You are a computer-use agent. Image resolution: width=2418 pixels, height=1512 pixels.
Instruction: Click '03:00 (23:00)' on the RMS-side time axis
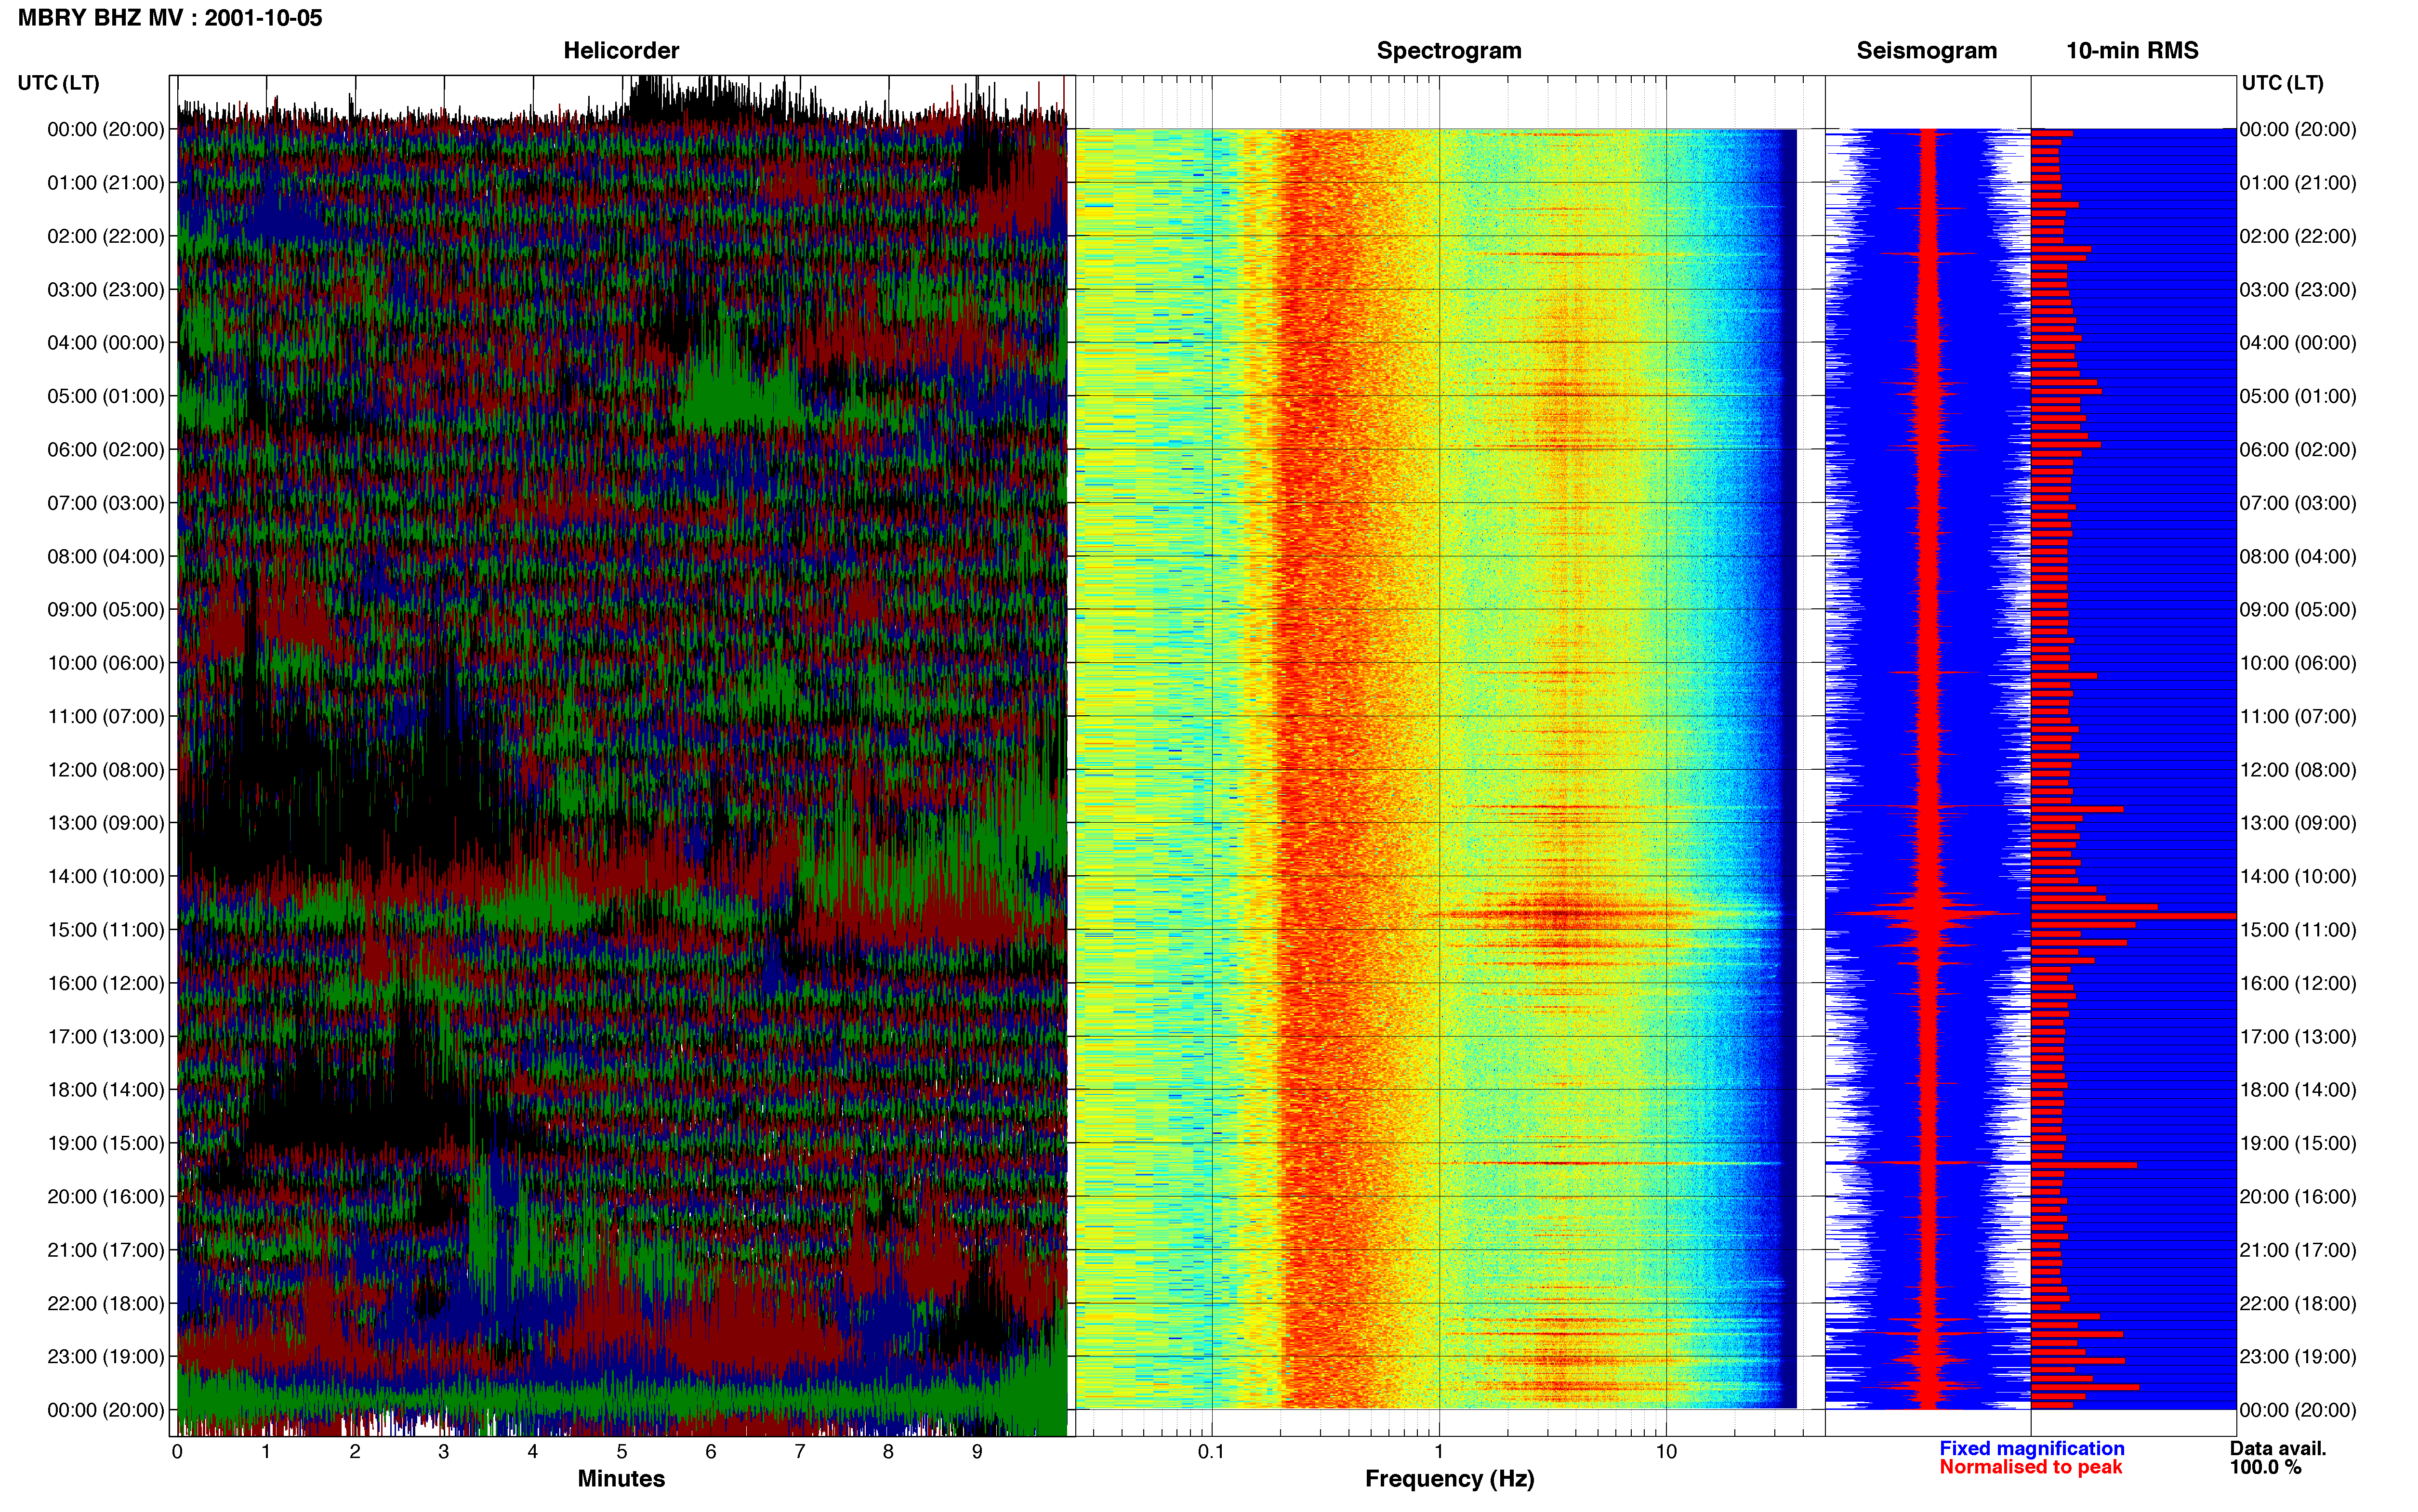[2298, 290]
